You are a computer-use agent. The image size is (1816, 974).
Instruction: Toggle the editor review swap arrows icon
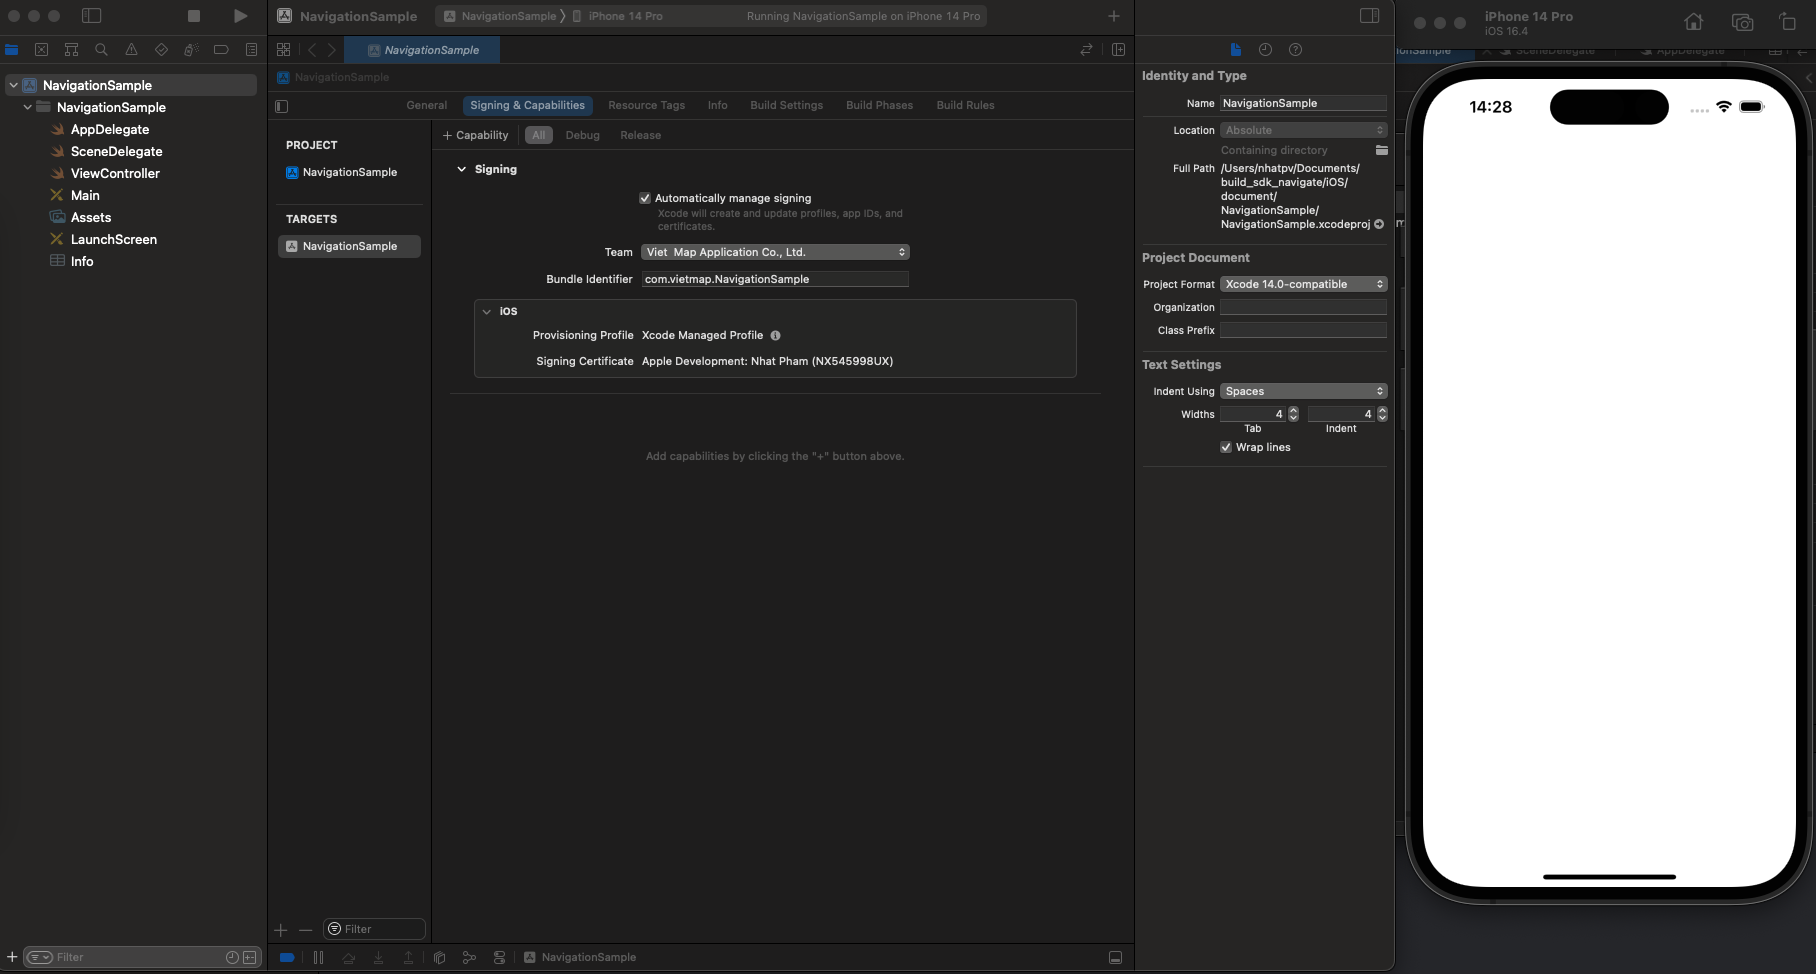(1087, 49)
